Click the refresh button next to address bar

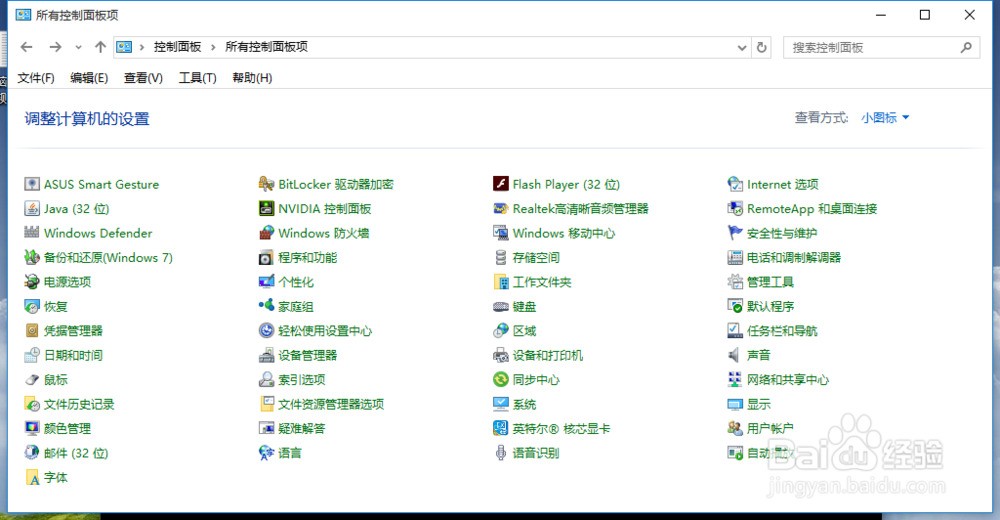pyautogui.click(x=762, y=47)
